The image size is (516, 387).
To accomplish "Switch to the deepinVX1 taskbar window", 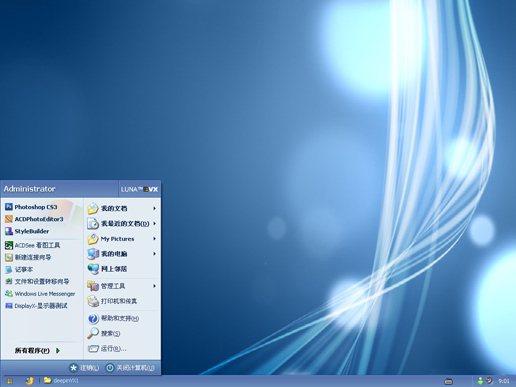I will click(61, 380).
